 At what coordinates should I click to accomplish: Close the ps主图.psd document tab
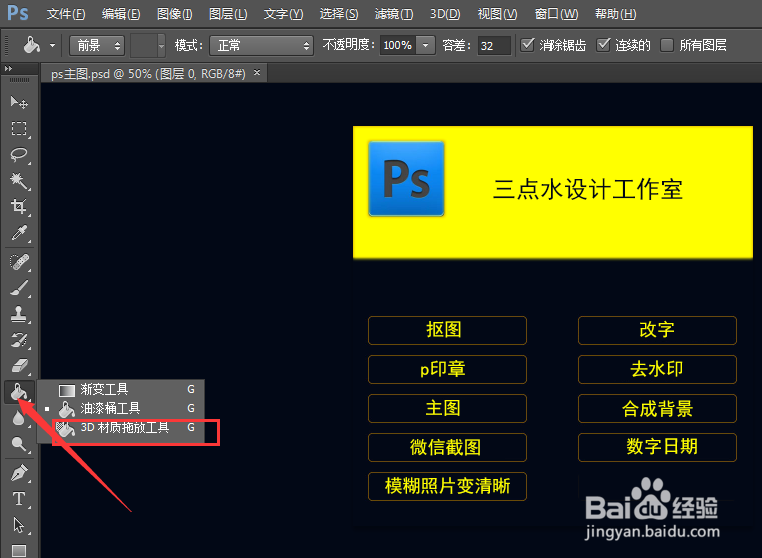click(257, 72)
